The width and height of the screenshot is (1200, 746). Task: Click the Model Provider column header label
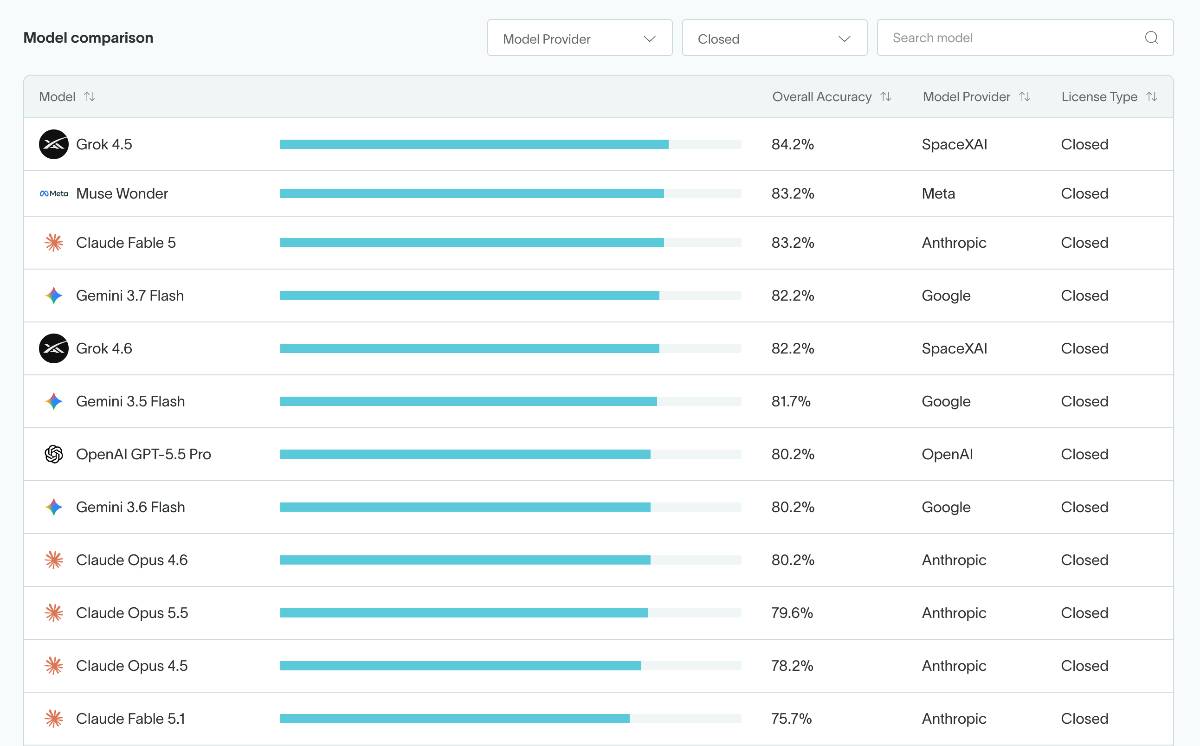[x=966, y=97]
